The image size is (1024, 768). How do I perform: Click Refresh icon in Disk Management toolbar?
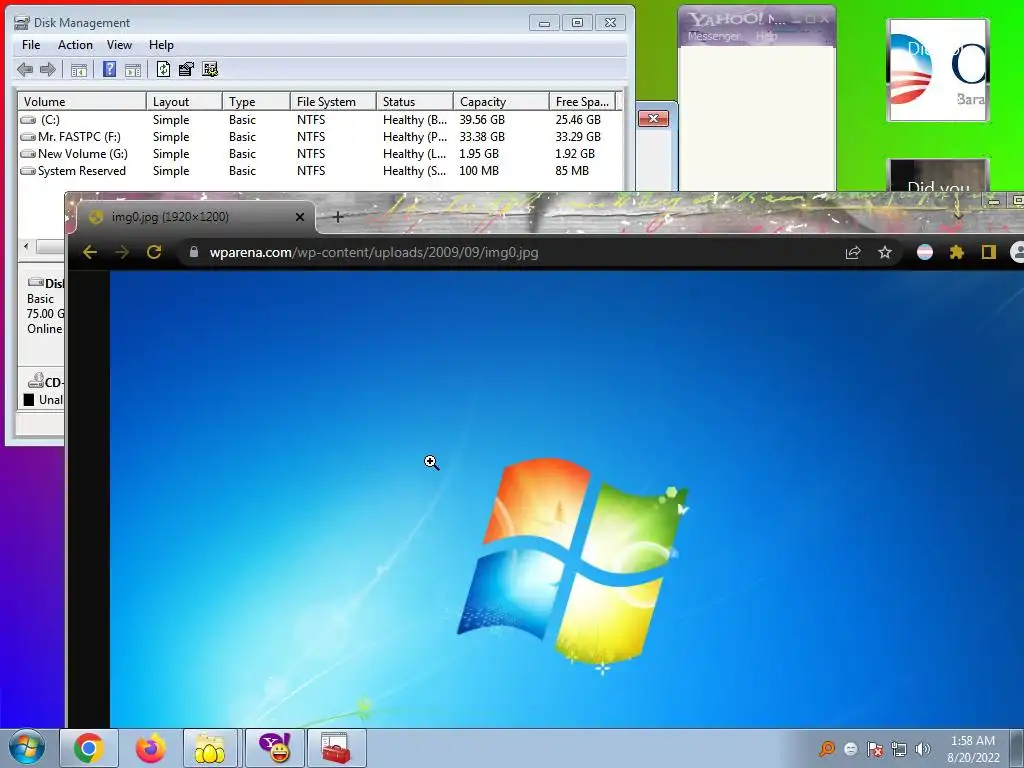click(x=163, y=69)
